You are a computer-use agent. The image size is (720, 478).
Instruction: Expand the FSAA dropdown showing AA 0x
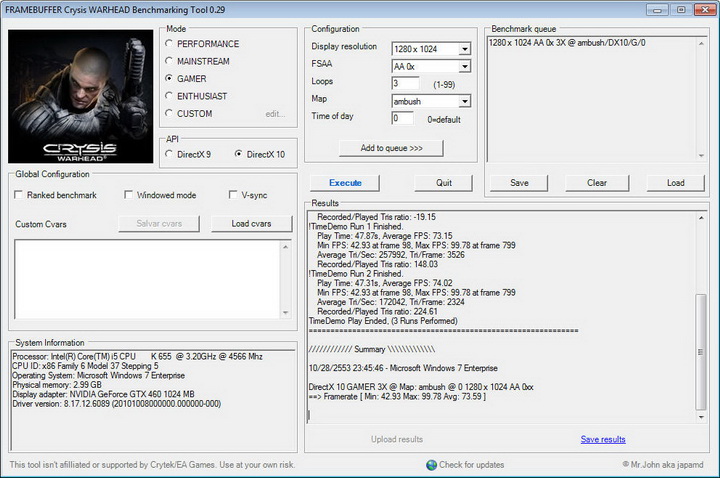click(465, 66)
